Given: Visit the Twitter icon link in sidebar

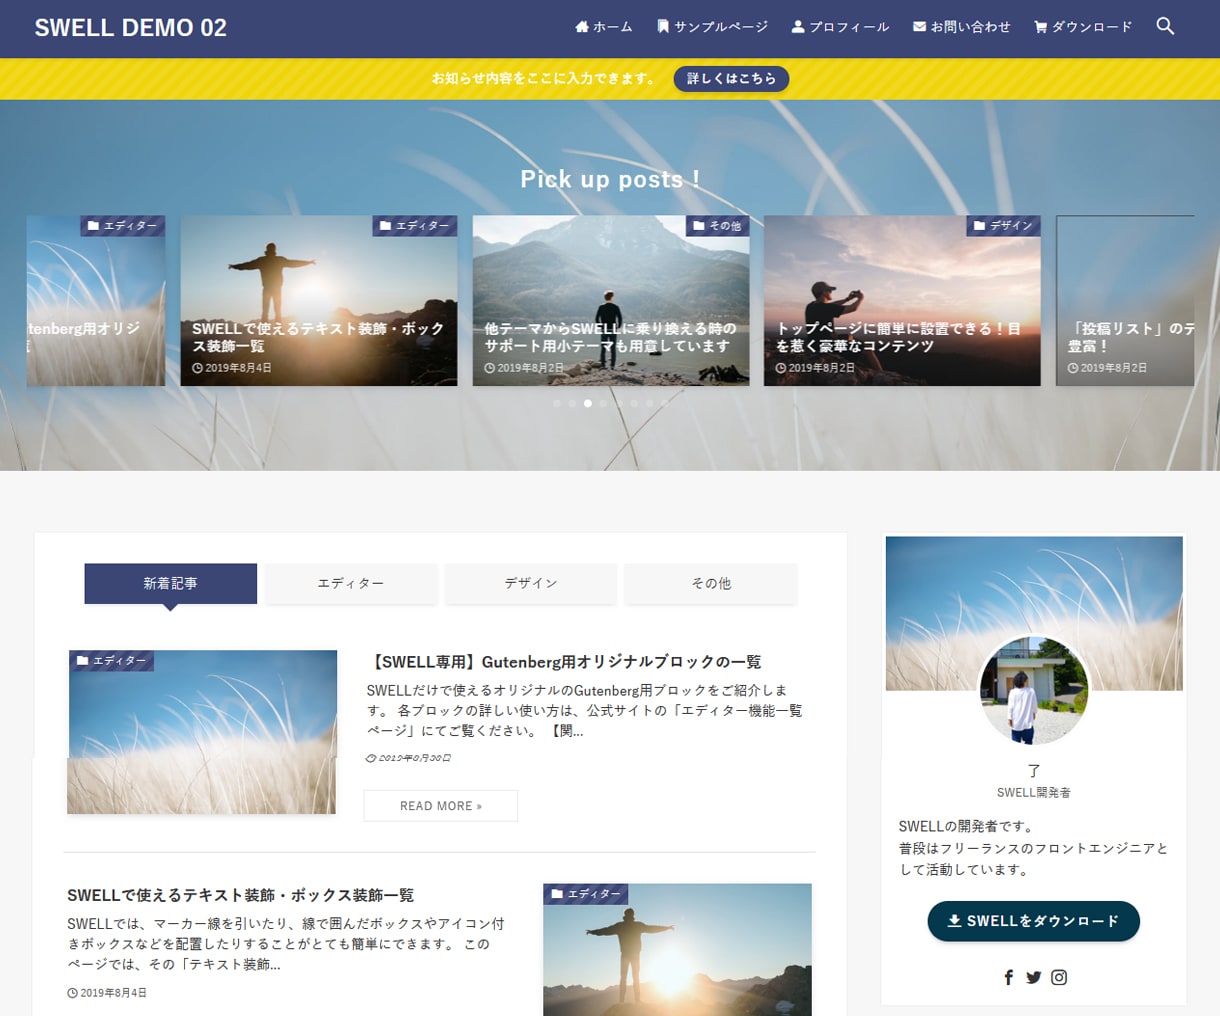Looking at the screenshot, I should pyautogui.click(x=1033, y=977).
